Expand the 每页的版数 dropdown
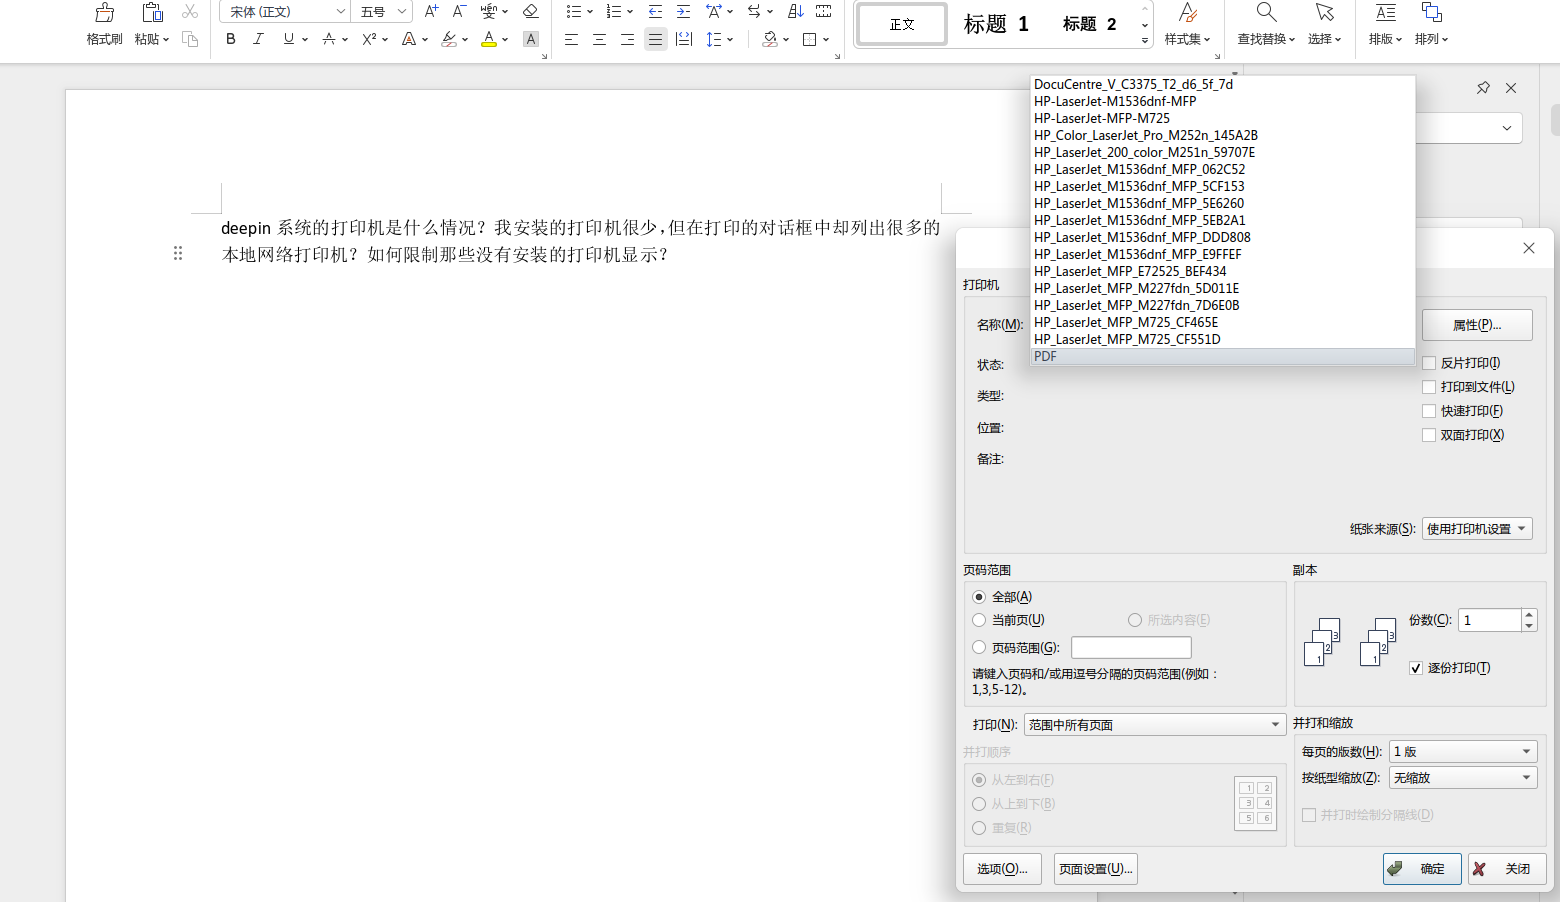 1463,751
